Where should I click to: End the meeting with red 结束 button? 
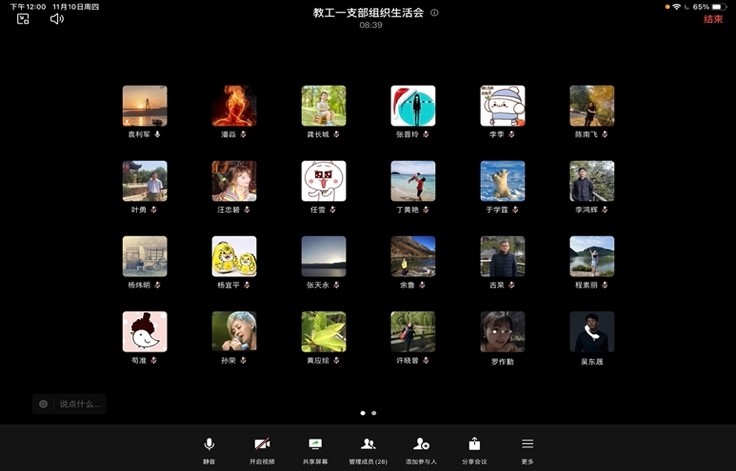(x=713, y=19)
